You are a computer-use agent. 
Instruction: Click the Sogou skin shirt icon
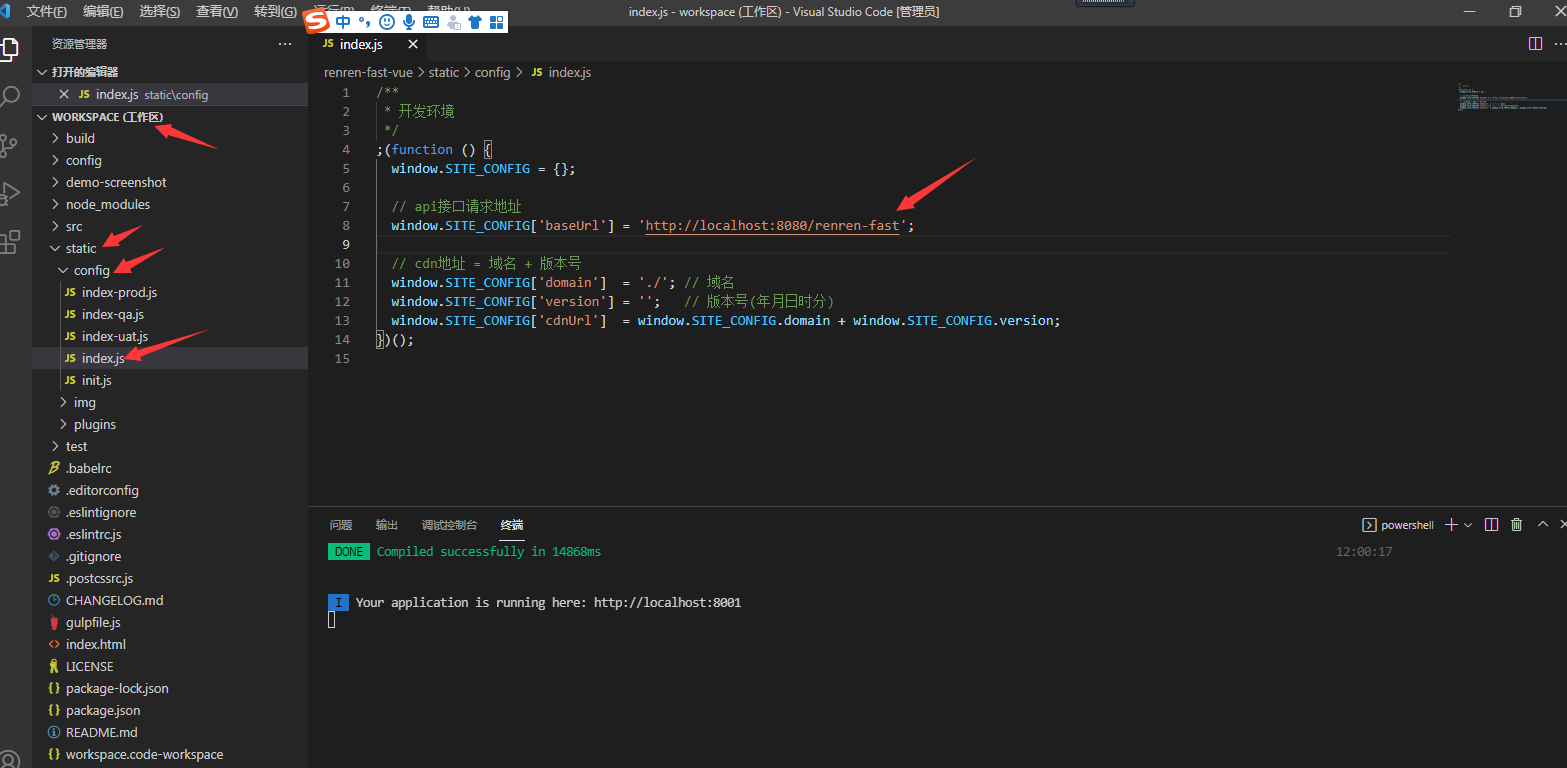475,21
